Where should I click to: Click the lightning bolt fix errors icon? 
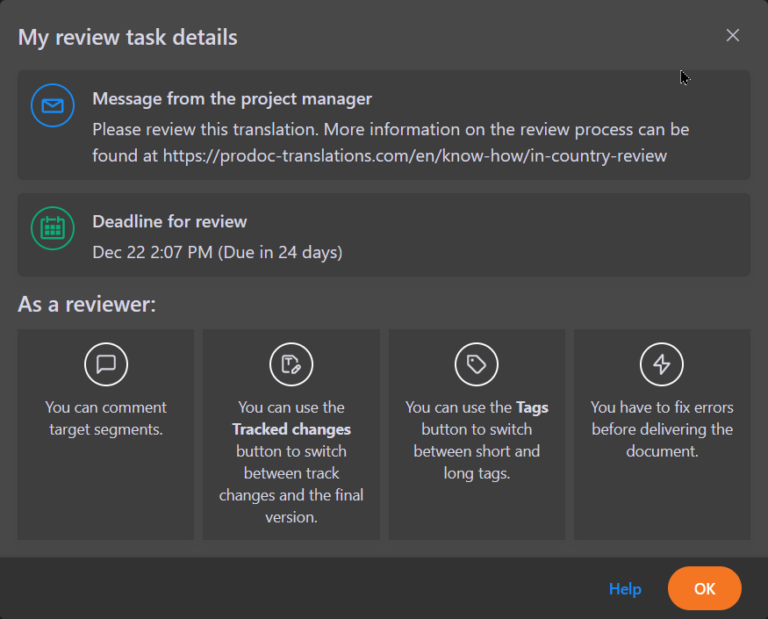(x=661, y=365)
